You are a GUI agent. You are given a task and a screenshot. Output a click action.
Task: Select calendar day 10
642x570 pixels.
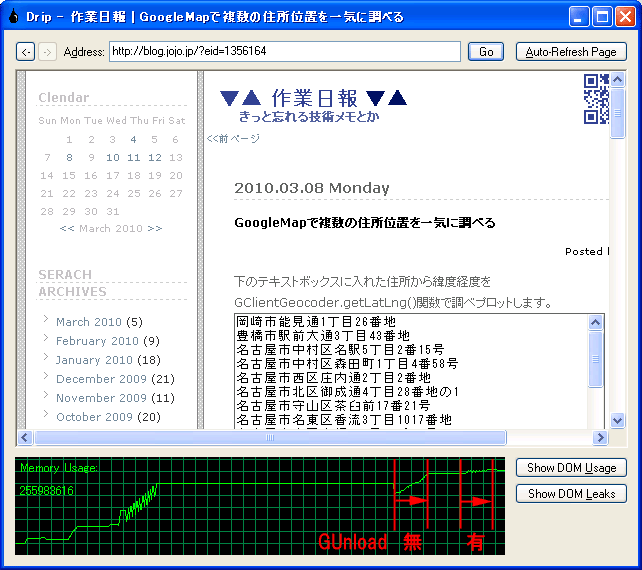tap(113, 158)
